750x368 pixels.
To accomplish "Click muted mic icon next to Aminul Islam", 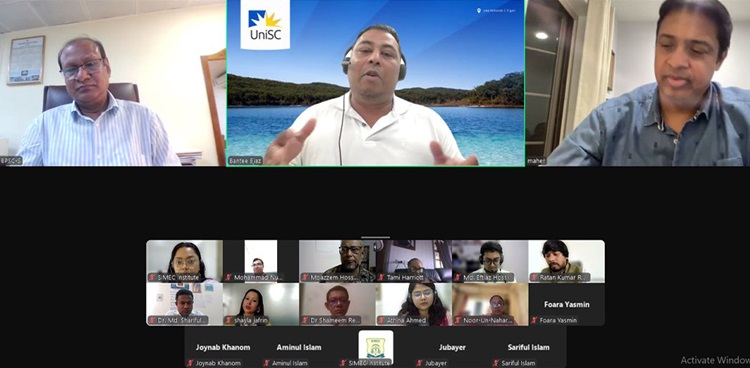I will click(266, 363).
